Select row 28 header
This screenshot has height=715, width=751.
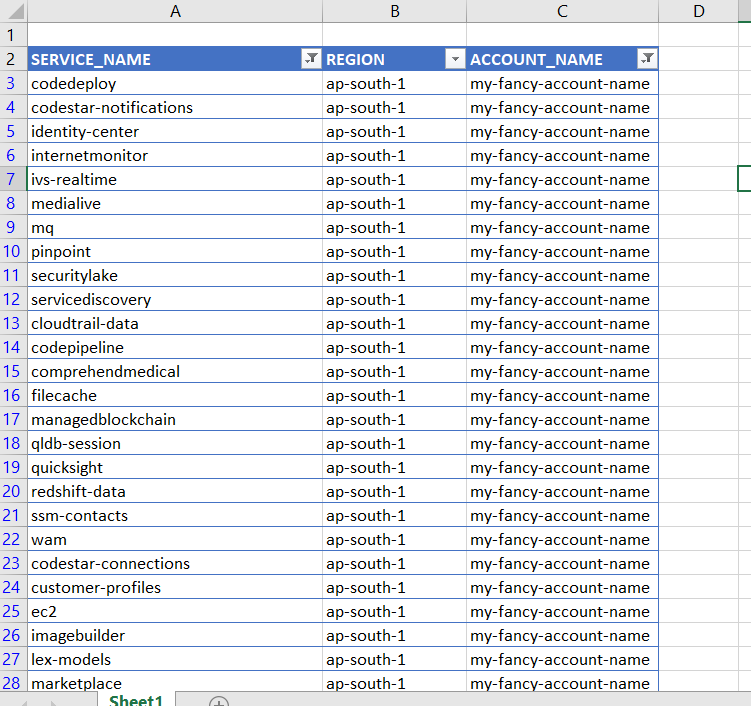pos(13,682)
